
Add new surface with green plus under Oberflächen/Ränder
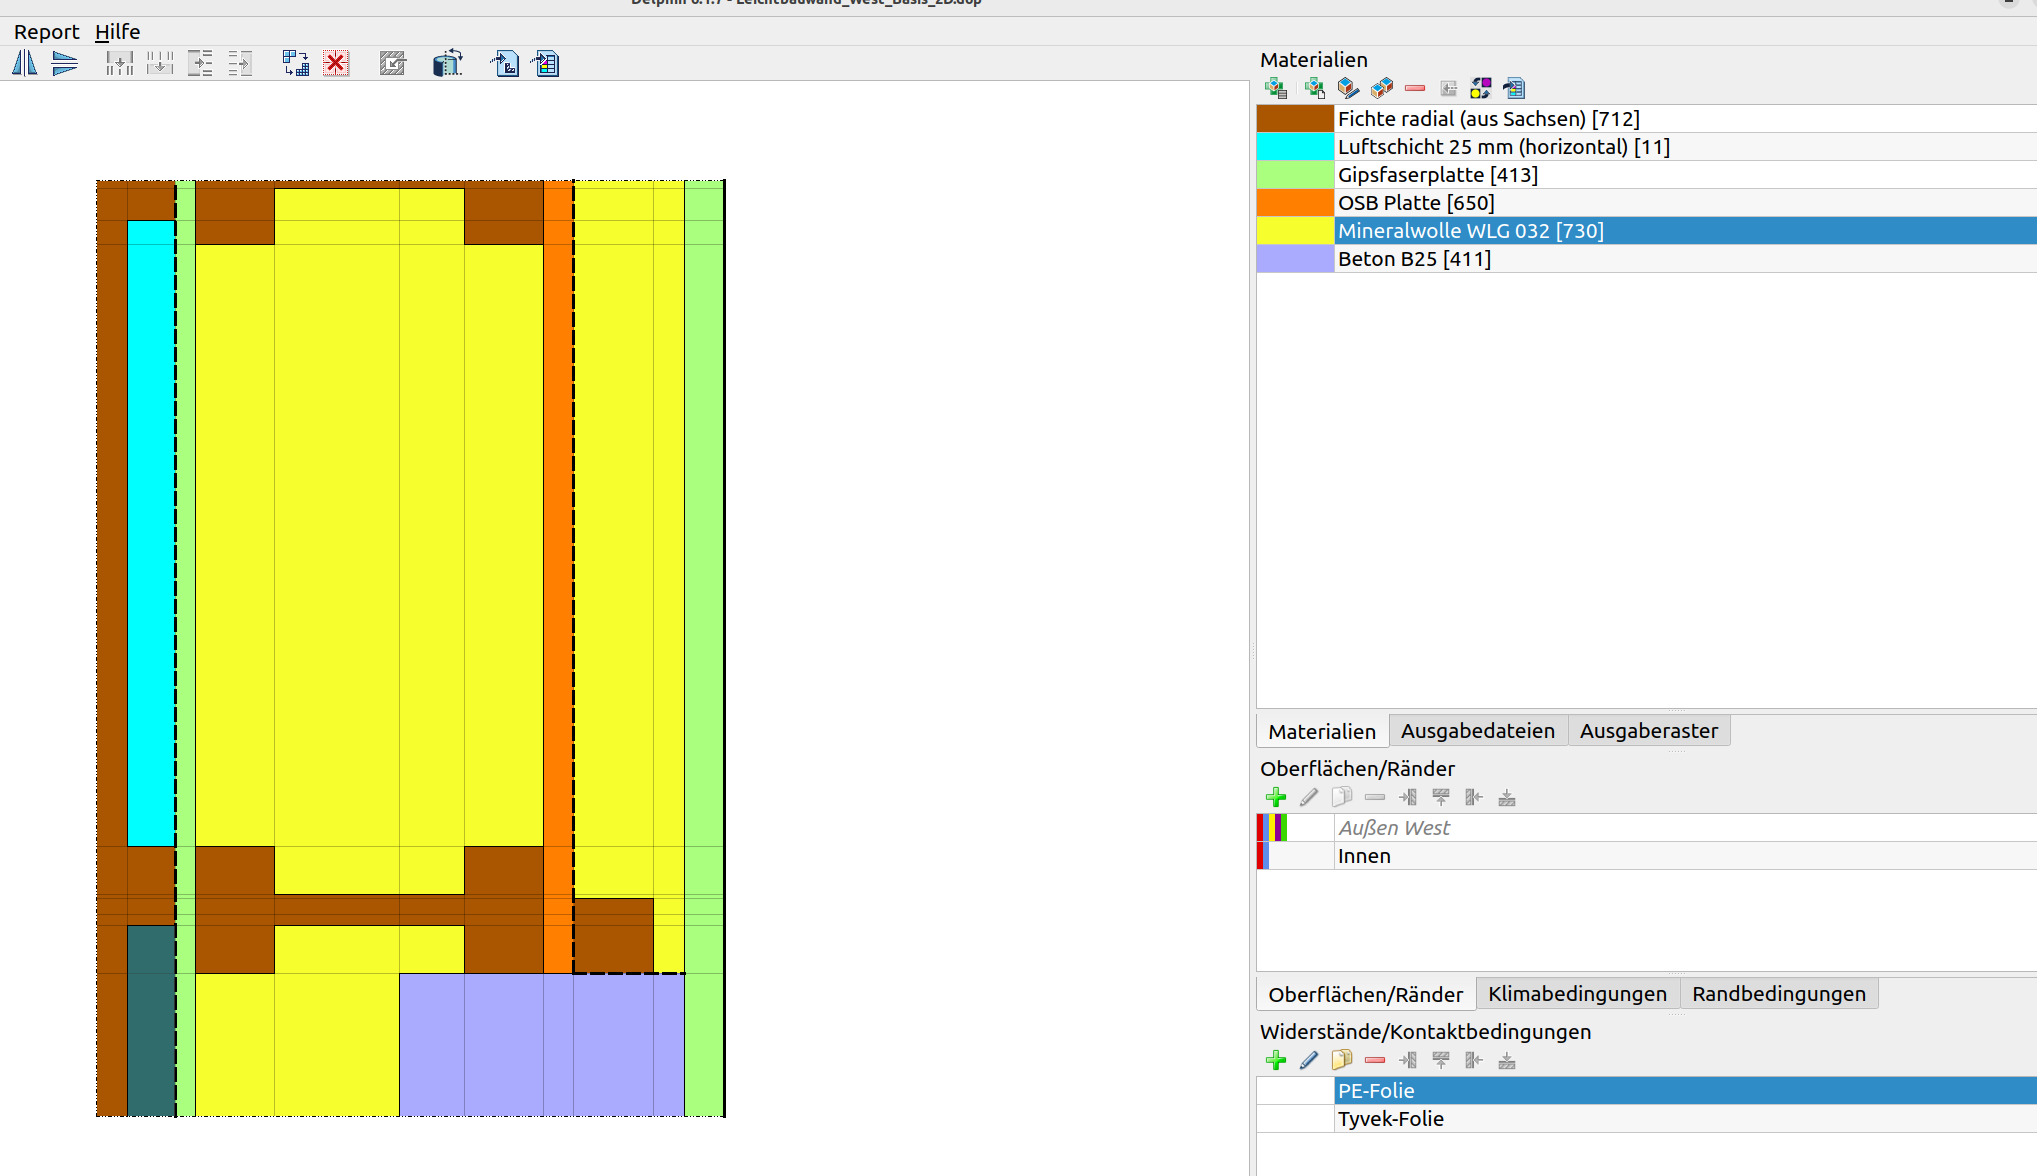1276,797
